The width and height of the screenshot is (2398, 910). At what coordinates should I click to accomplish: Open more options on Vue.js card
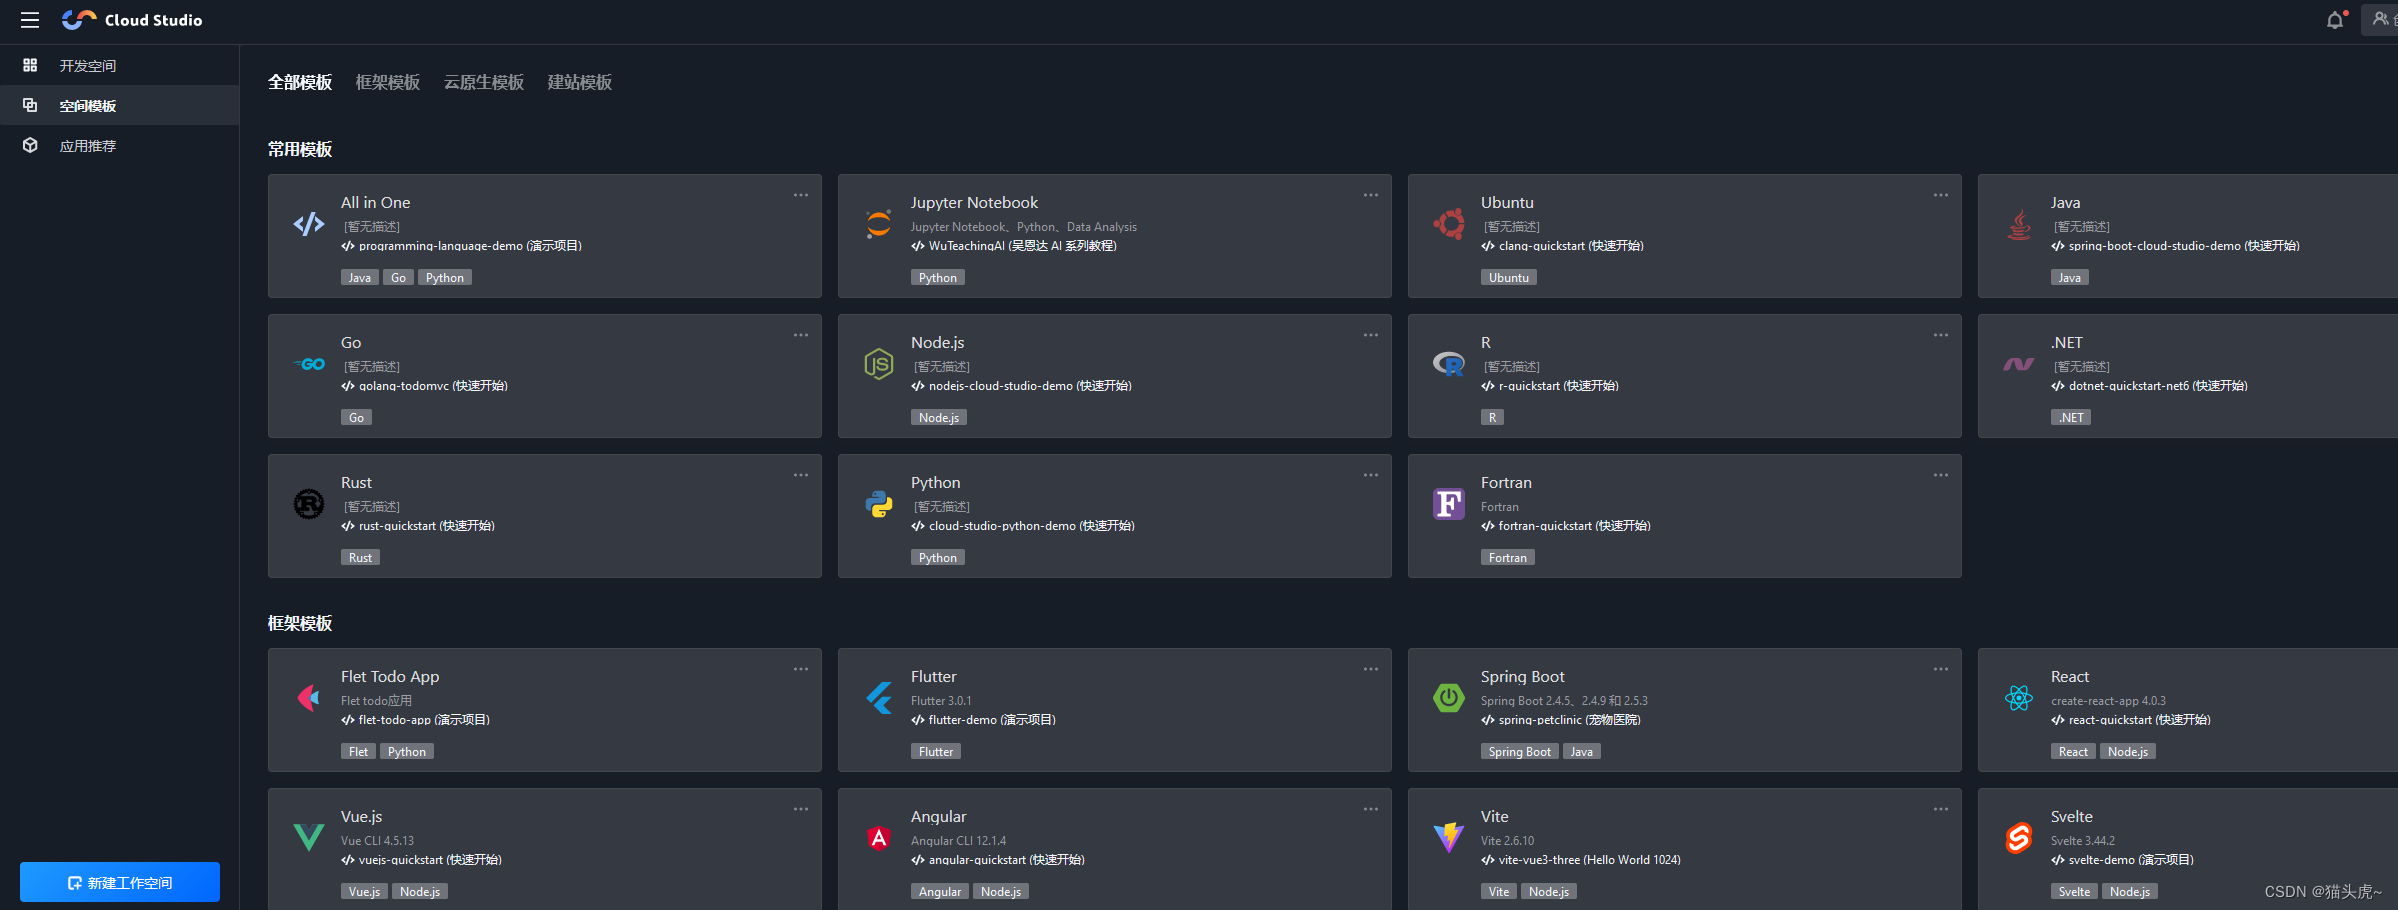801,809
